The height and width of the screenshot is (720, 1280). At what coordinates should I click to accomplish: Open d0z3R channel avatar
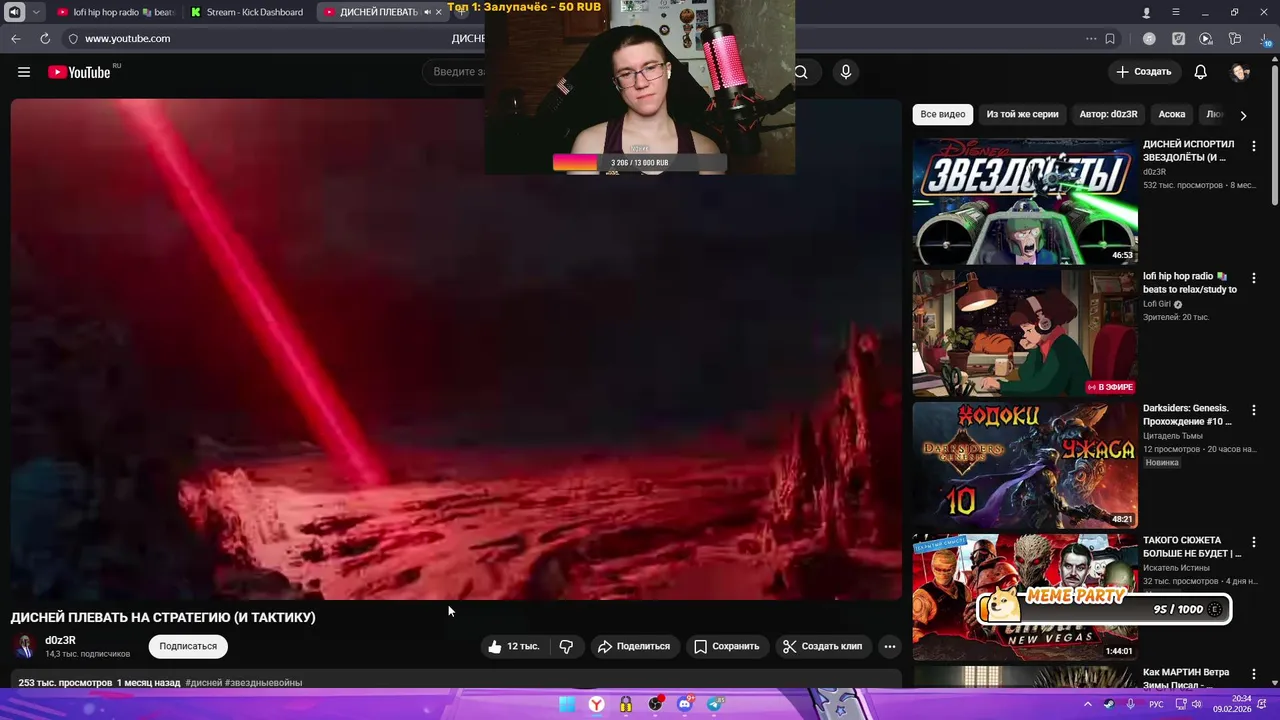25,646
